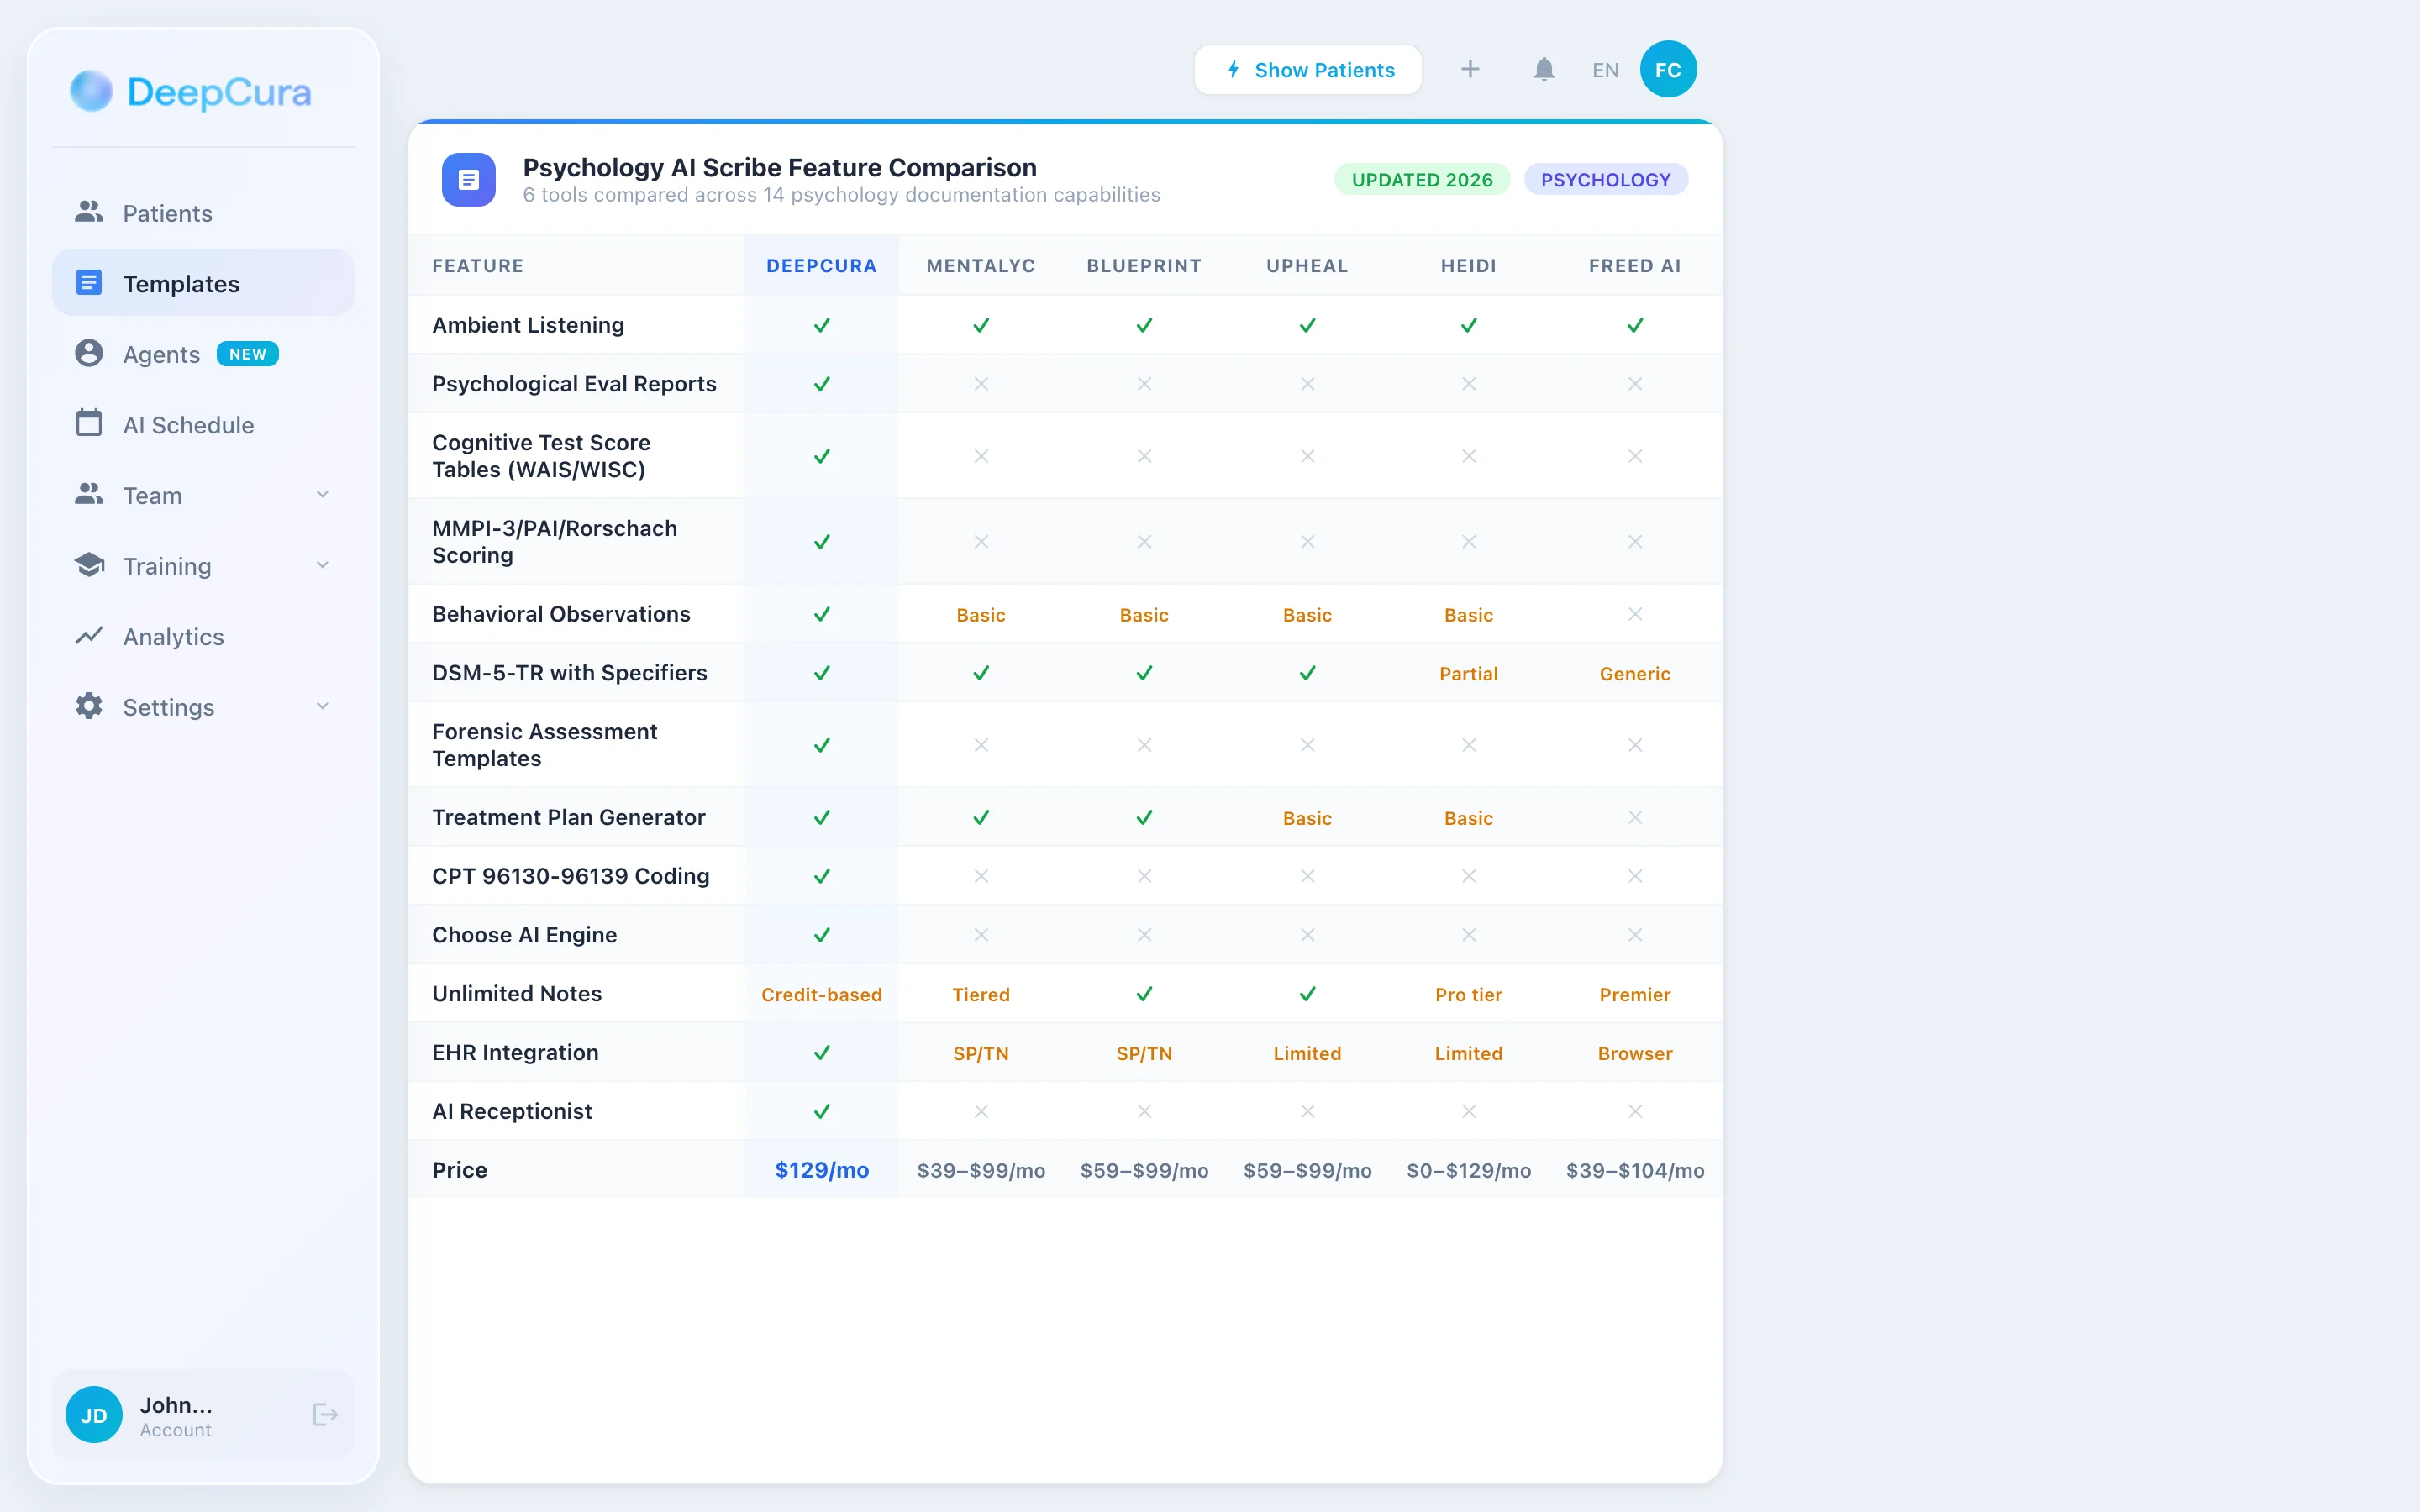
Task: Click the notification bell icon
Action: [x=1544, y=70]
